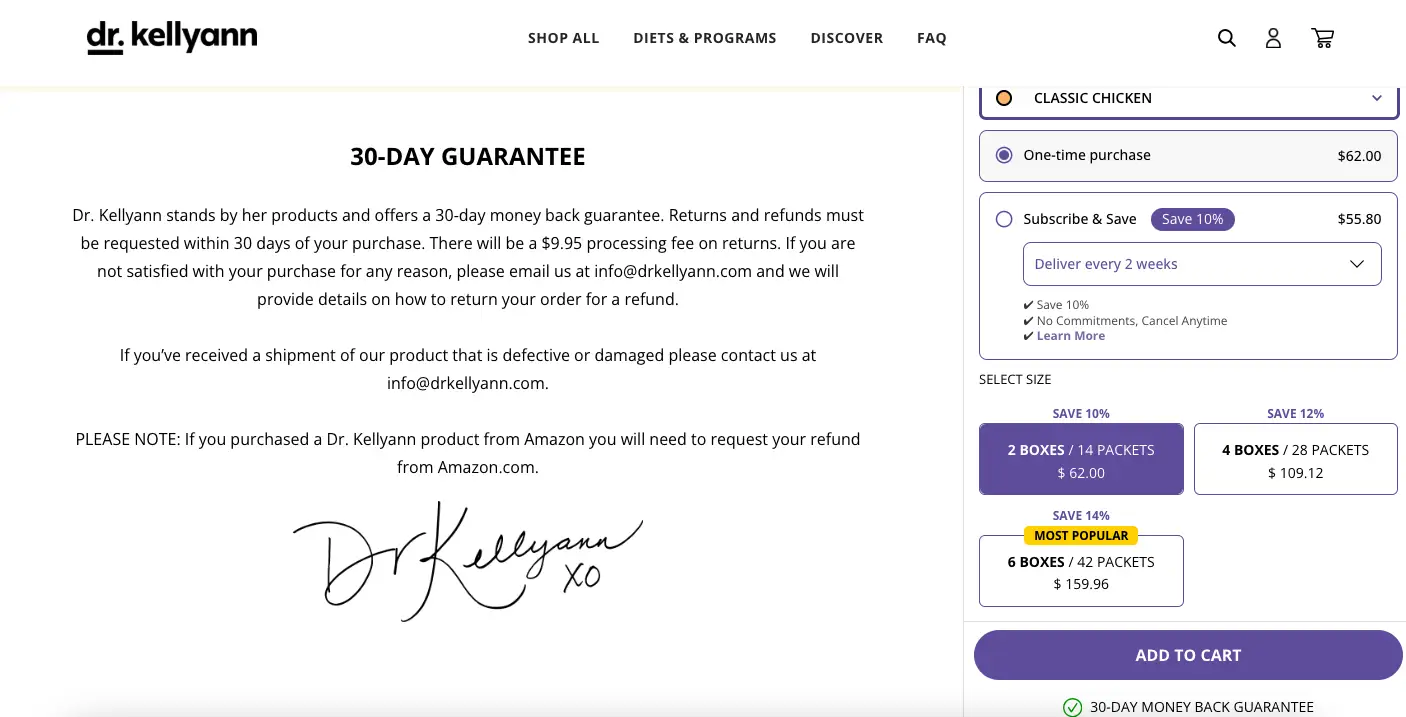Image resolution: width=1406 pixels, height=717 pixels.
Task: Select the One-time purchase option
Action: [x=1003, y=155]
